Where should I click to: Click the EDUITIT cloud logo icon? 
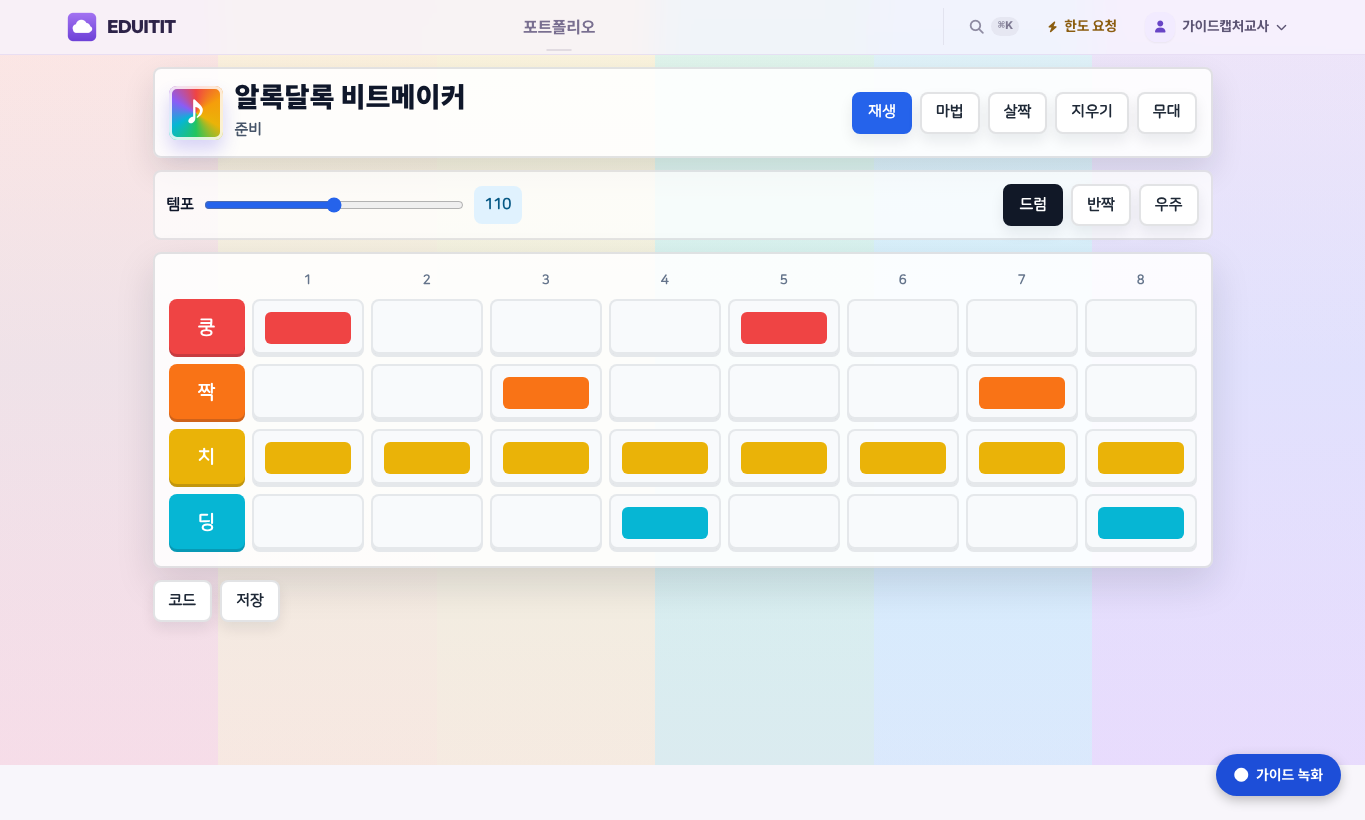(82, 27)
